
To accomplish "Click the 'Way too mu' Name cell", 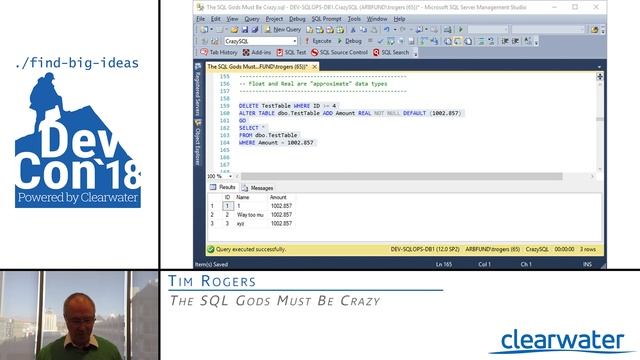I will click(251, 215).
